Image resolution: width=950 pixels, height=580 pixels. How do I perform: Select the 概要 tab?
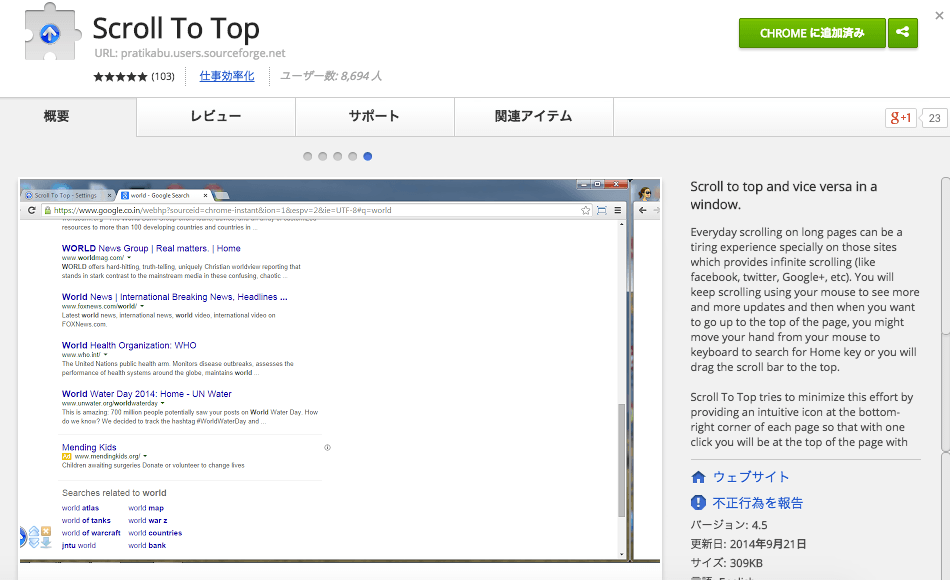click(x=56, y=116)
